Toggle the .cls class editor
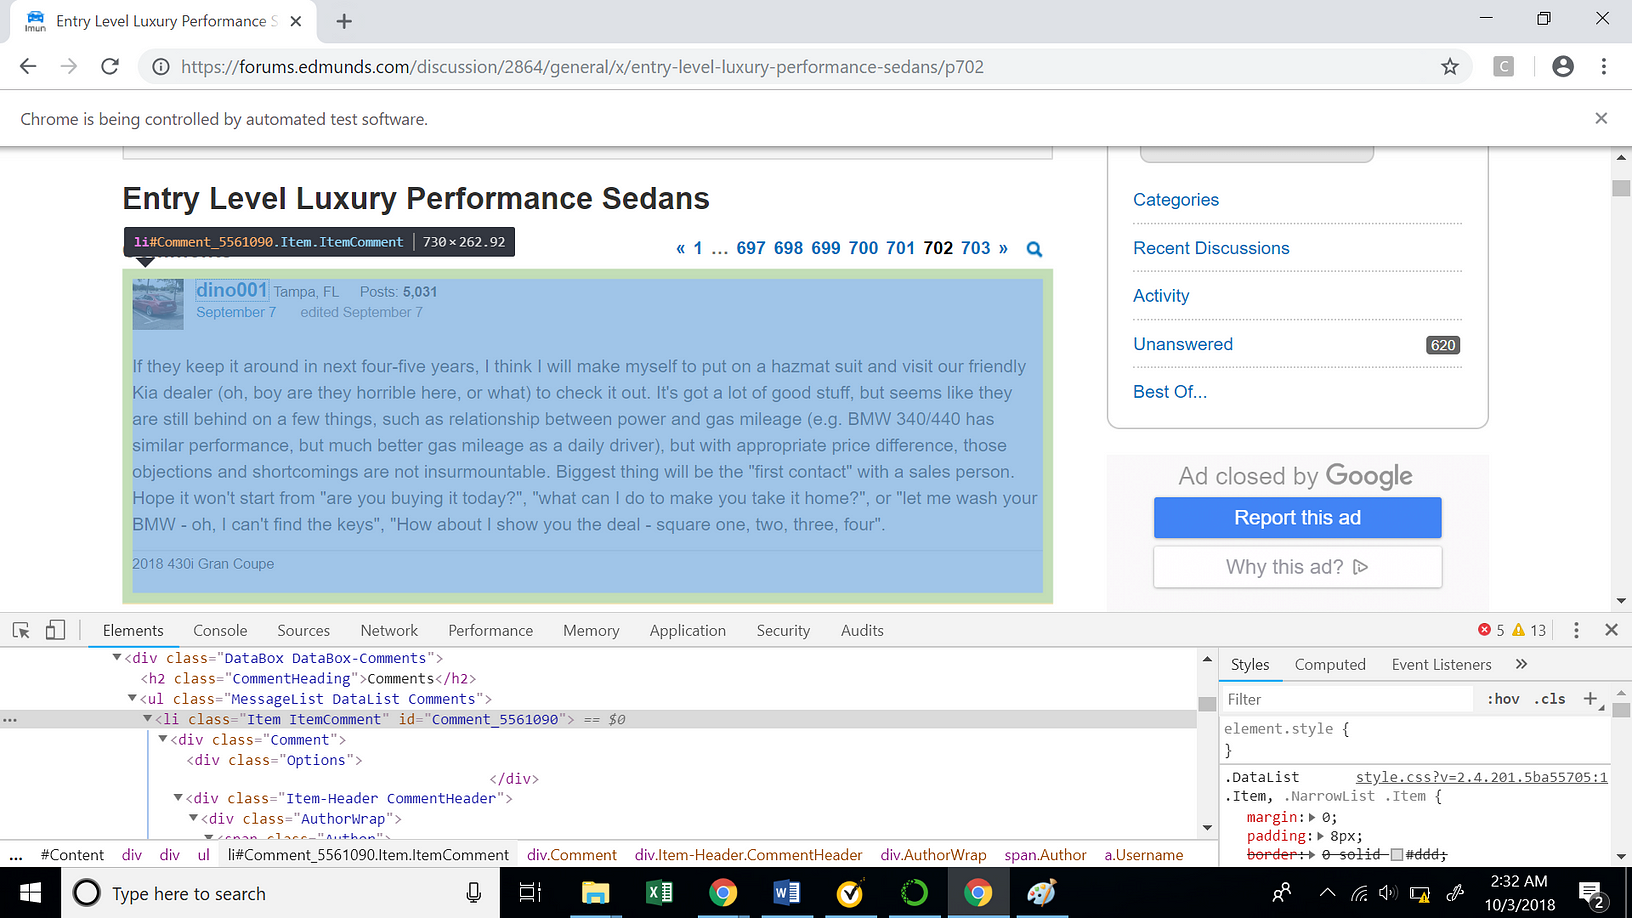The width and height of the screenshot is (1632, 918). click(1550, 699)
